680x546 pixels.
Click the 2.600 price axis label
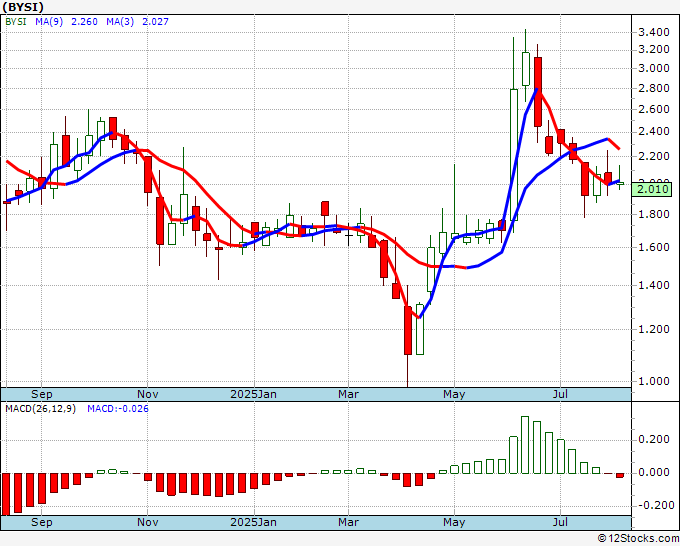(x=654, y=109)
